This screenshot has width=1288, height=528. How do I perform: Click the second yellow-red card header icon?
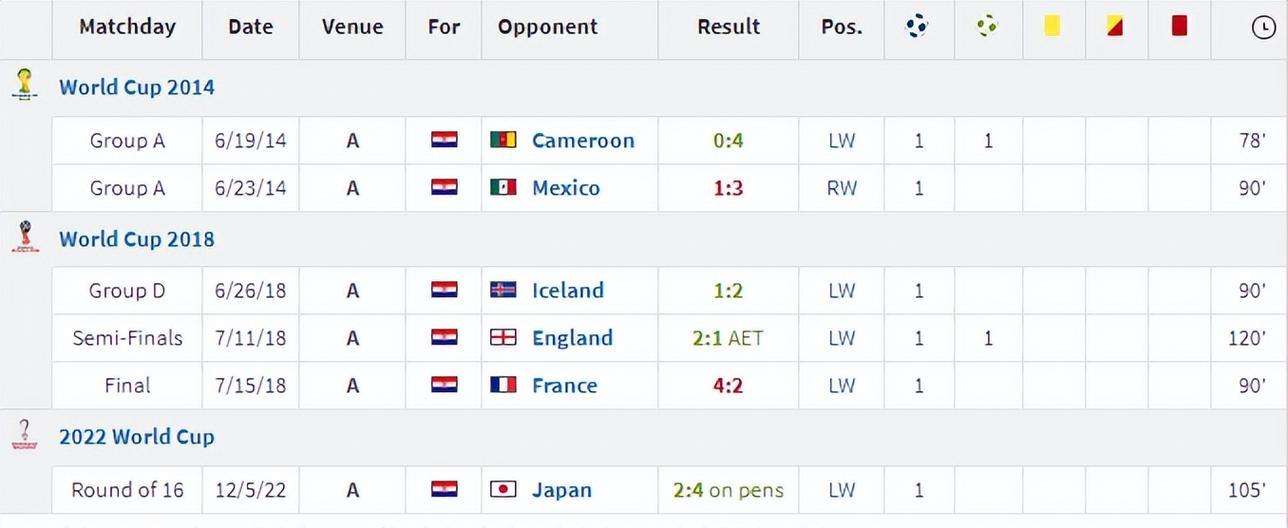click(1115, 26)
